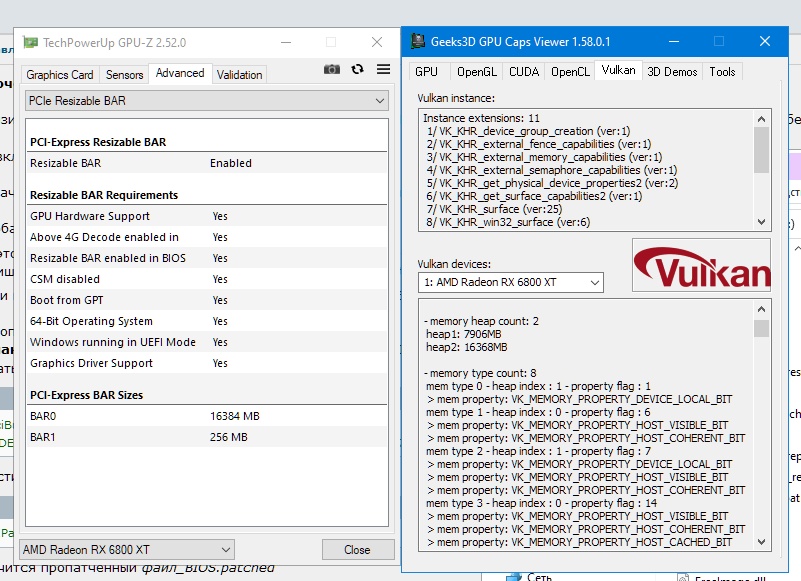Click down arrow of device info scrollbar

(761, 542)
